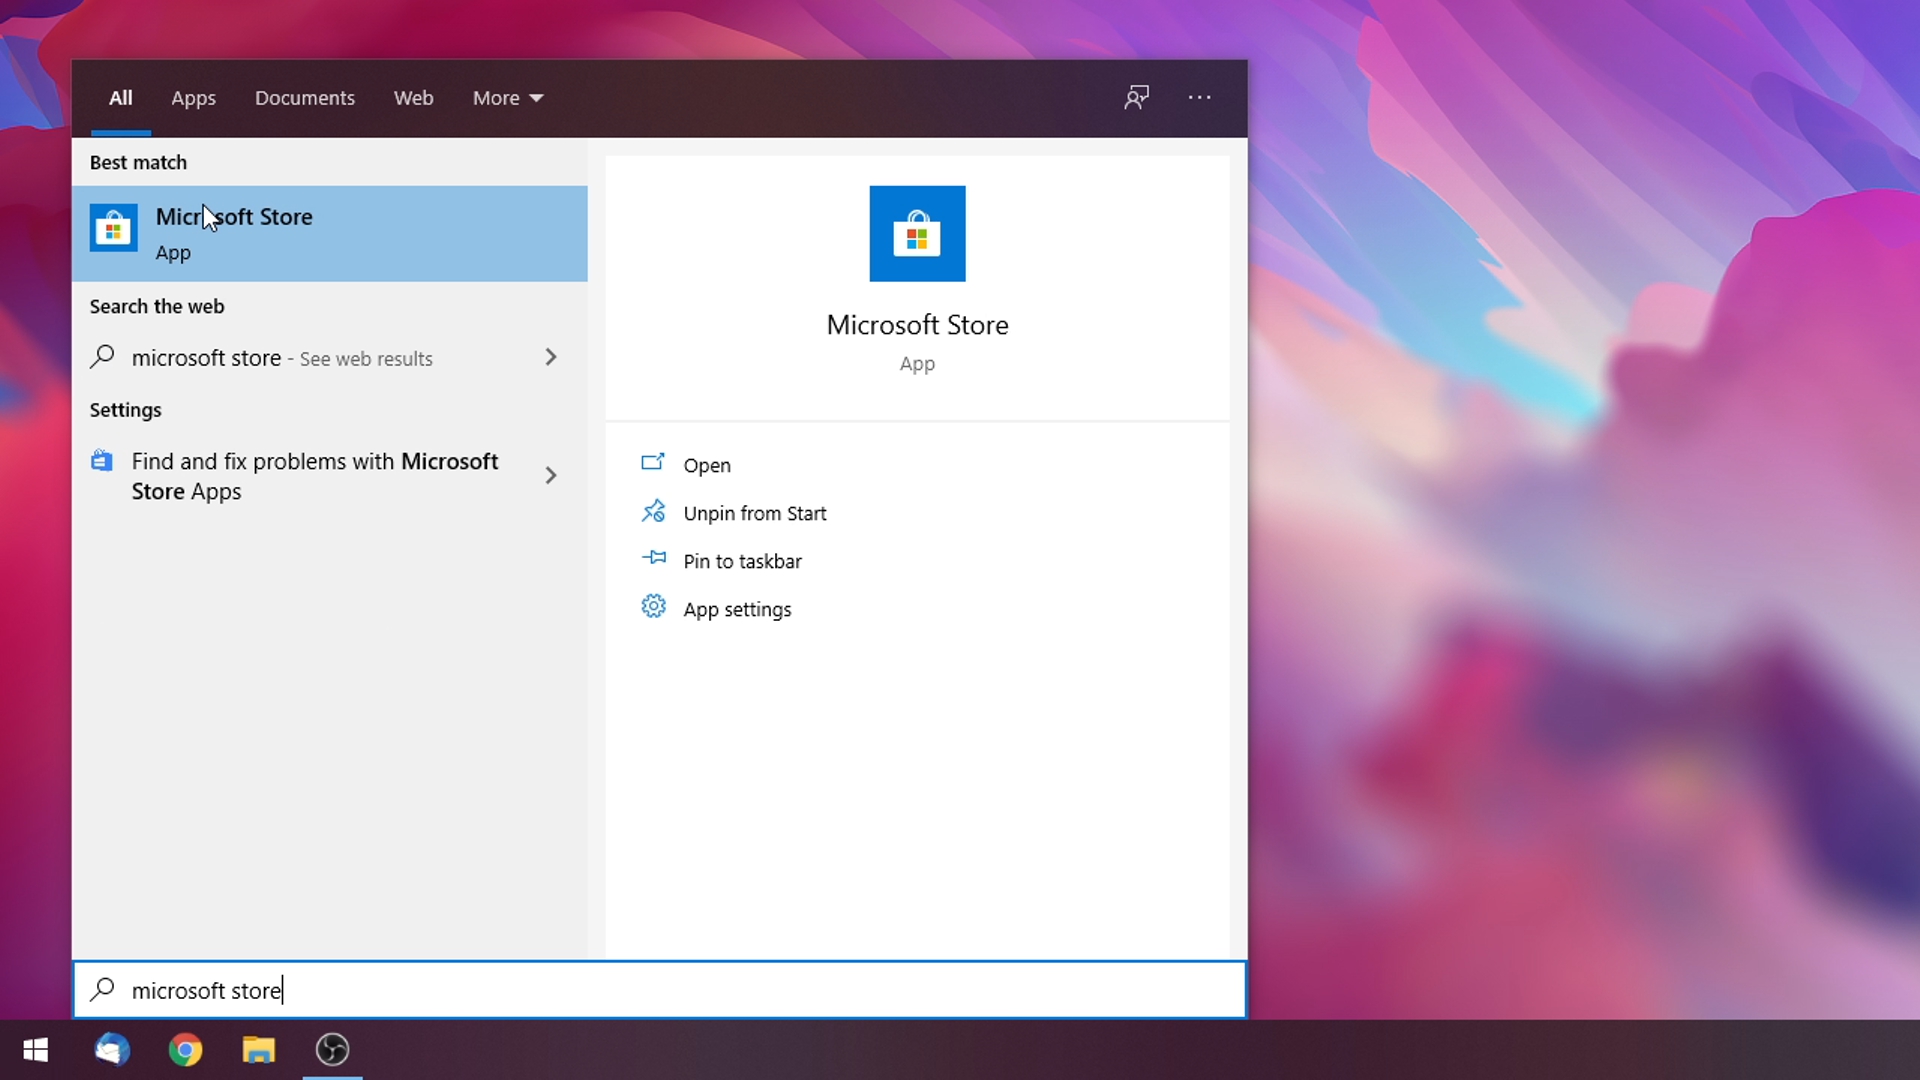
Task: Choose Pin to taskbar
Action: click(742, 561)
